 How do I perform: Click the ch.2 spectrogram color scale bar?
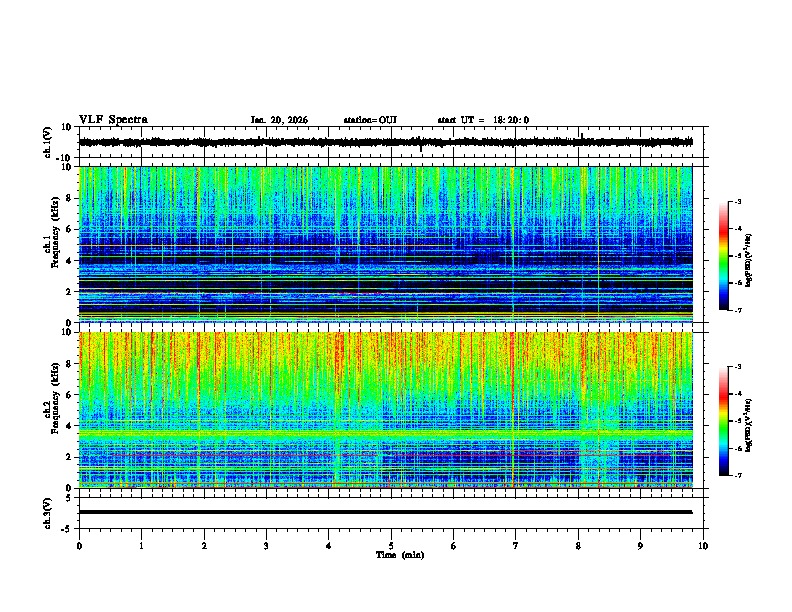[724, 421]
